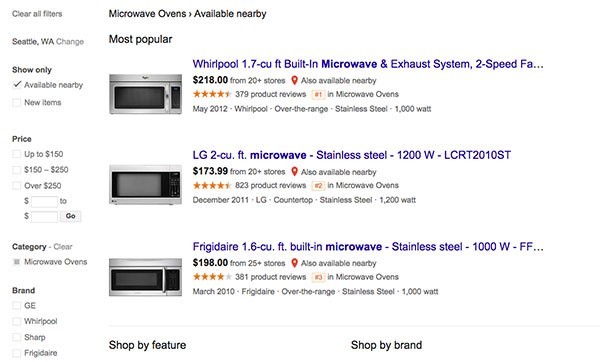Open the Microwave Ovens breadcrumb
This screenshot has height=362, width=600.
[147, 14]
